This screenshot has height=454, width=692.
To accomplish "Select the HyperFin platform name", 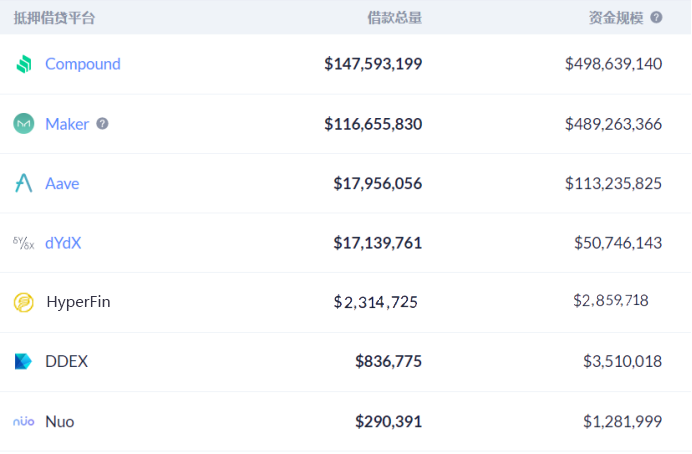I will pos(78,302).
